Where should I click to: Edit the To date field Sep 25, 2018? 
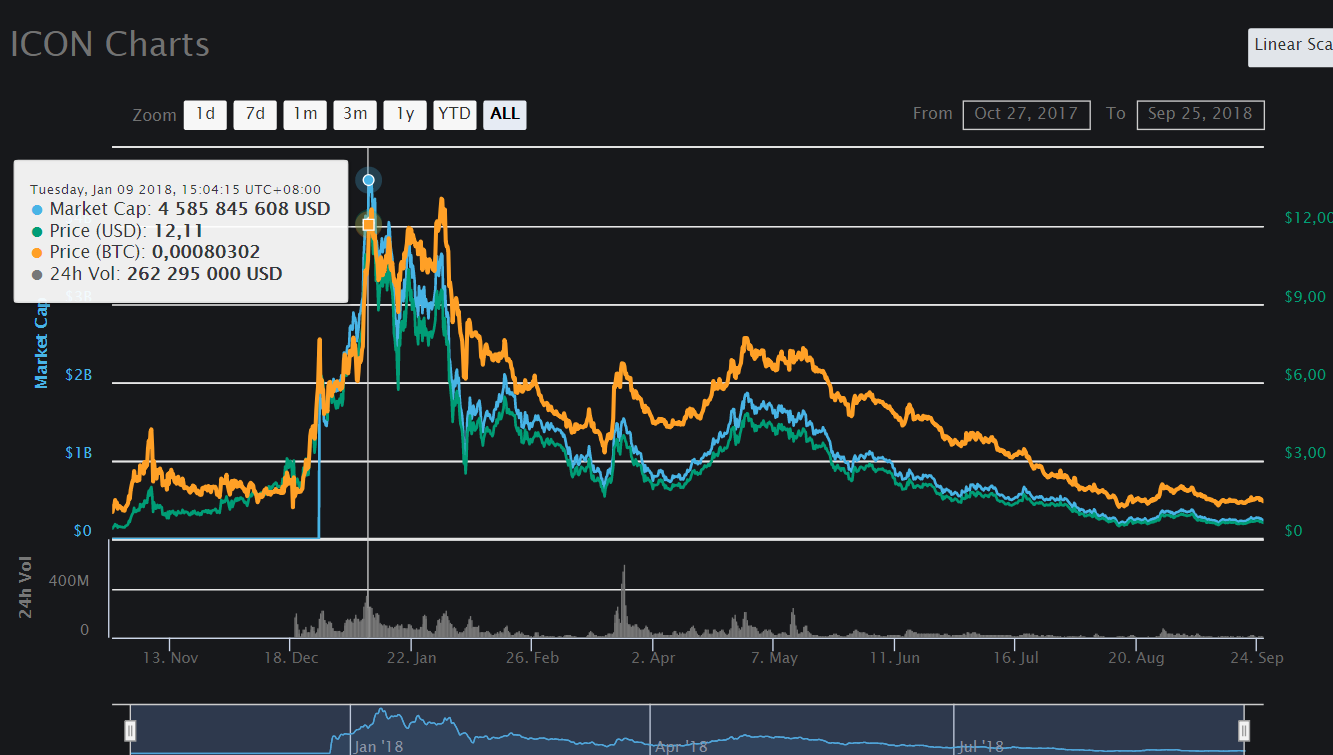click(x=1200, y=115)
